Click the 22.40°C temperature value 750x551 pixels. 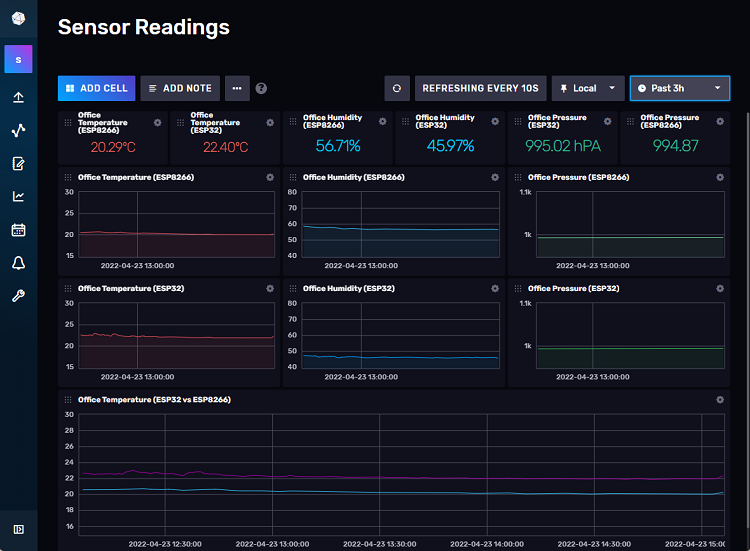(226, 147)
